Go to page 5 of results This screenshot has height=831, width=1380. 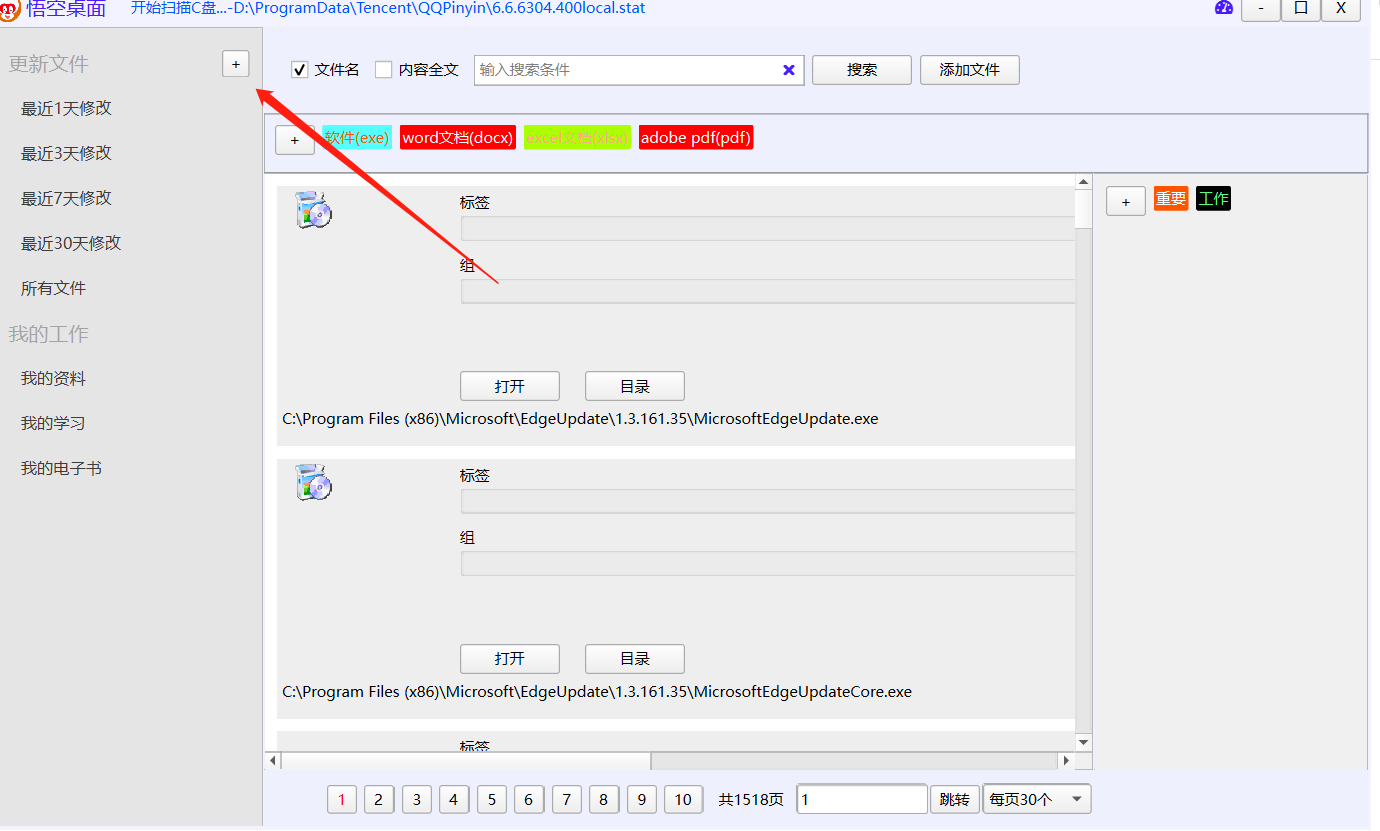pos(491,799)
